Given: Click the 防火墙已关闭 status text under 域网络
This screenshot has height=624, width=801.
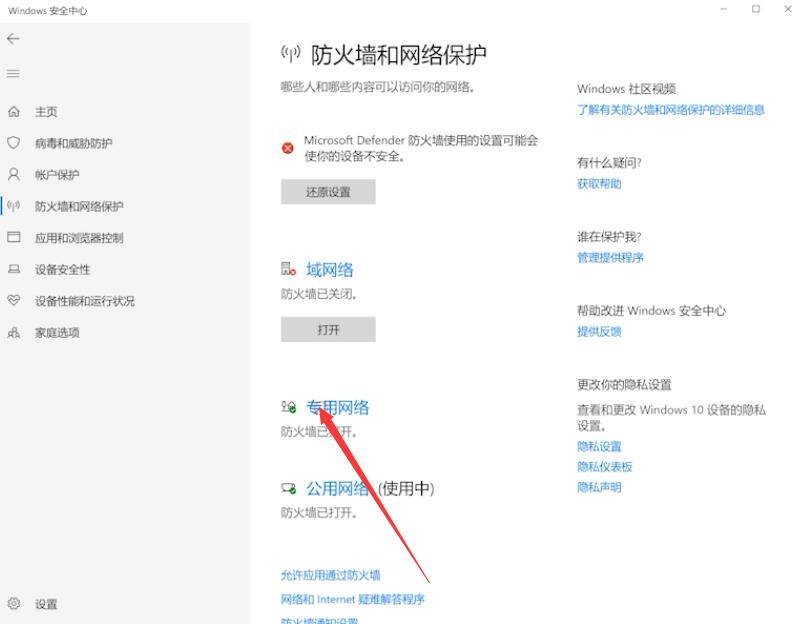Looking at the screenshot, I should click(319, 294).
